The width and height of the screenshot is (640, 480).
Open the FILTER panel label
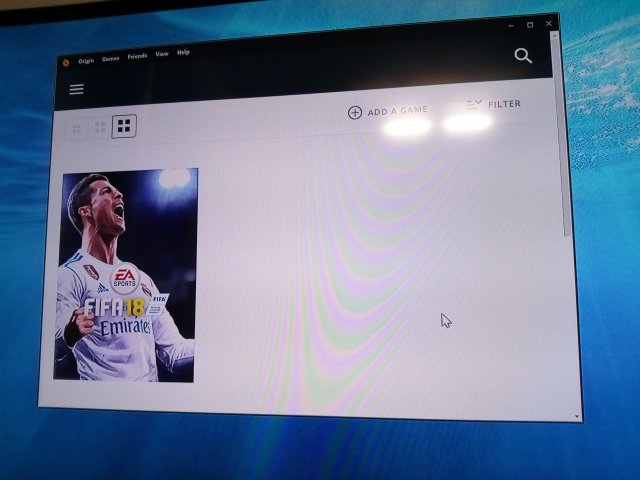[x=504, y=104]
